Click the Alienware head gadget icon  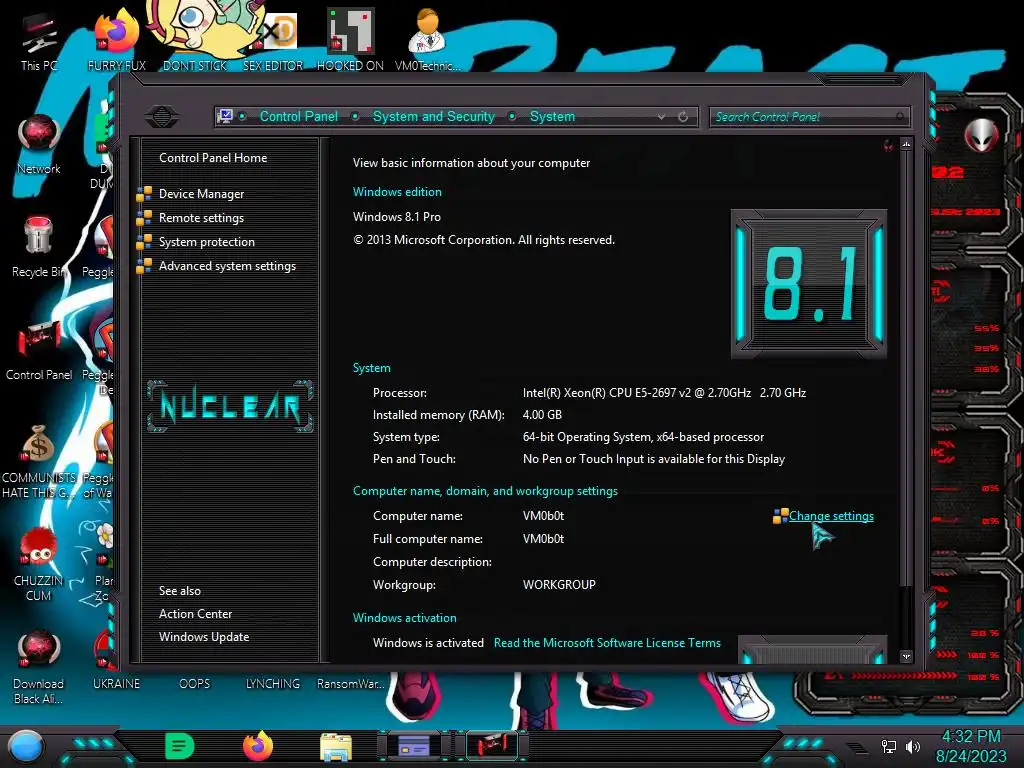click(982, 135)
